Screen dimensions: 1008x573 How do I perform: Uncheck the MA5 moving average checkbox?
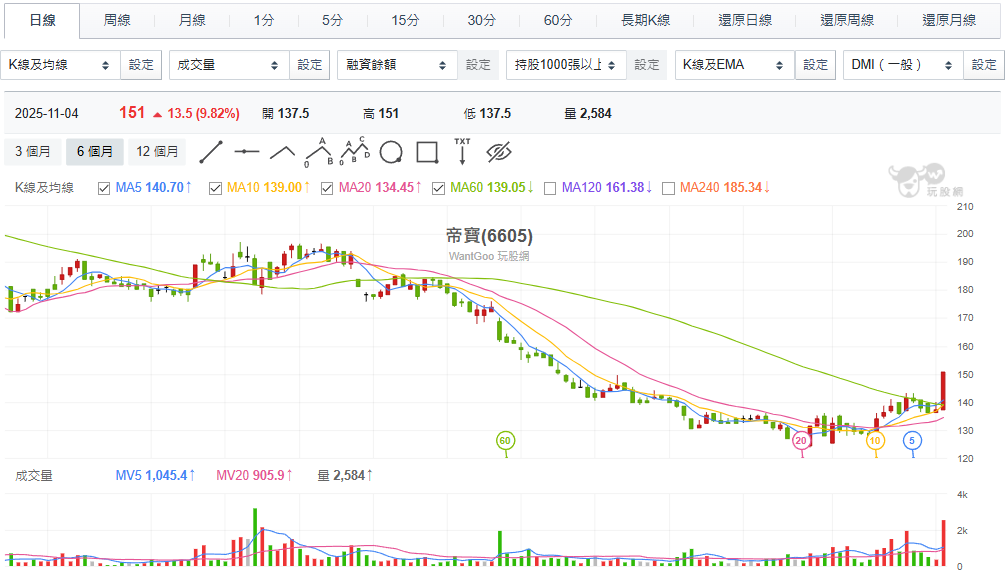click(104, 187)
